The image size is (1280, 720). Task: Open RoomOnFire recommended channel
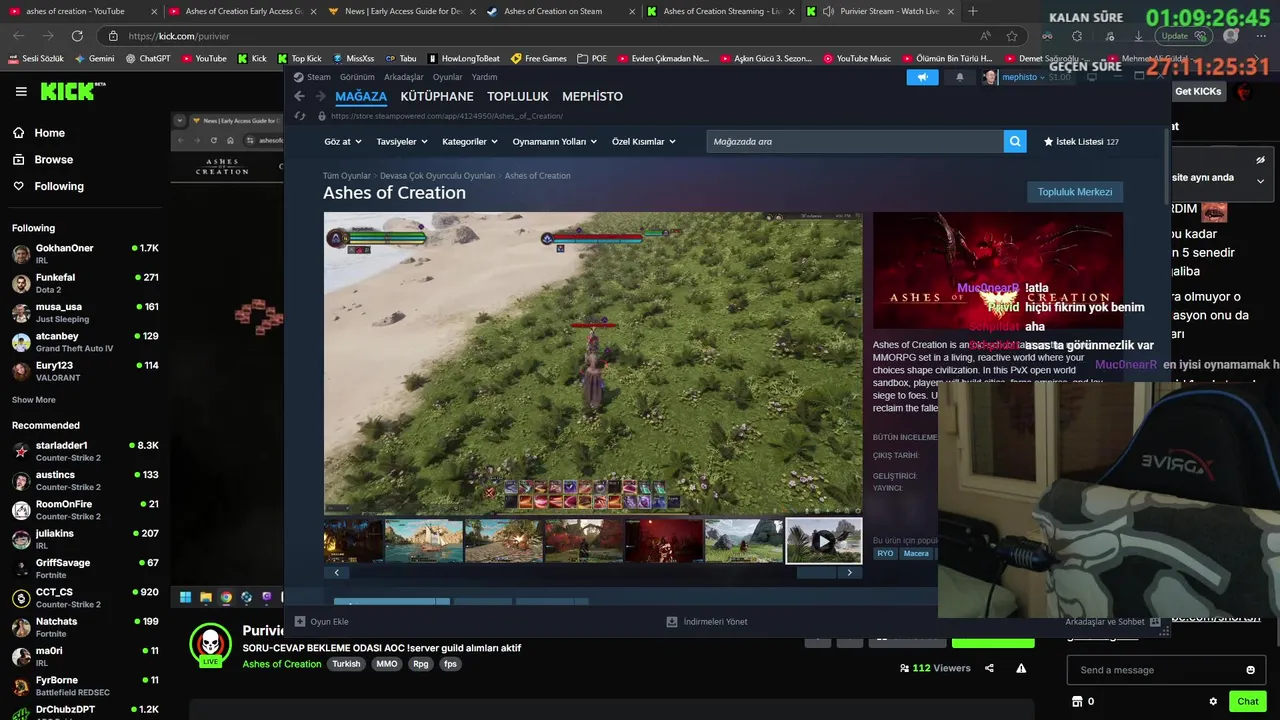click(85, 510)
